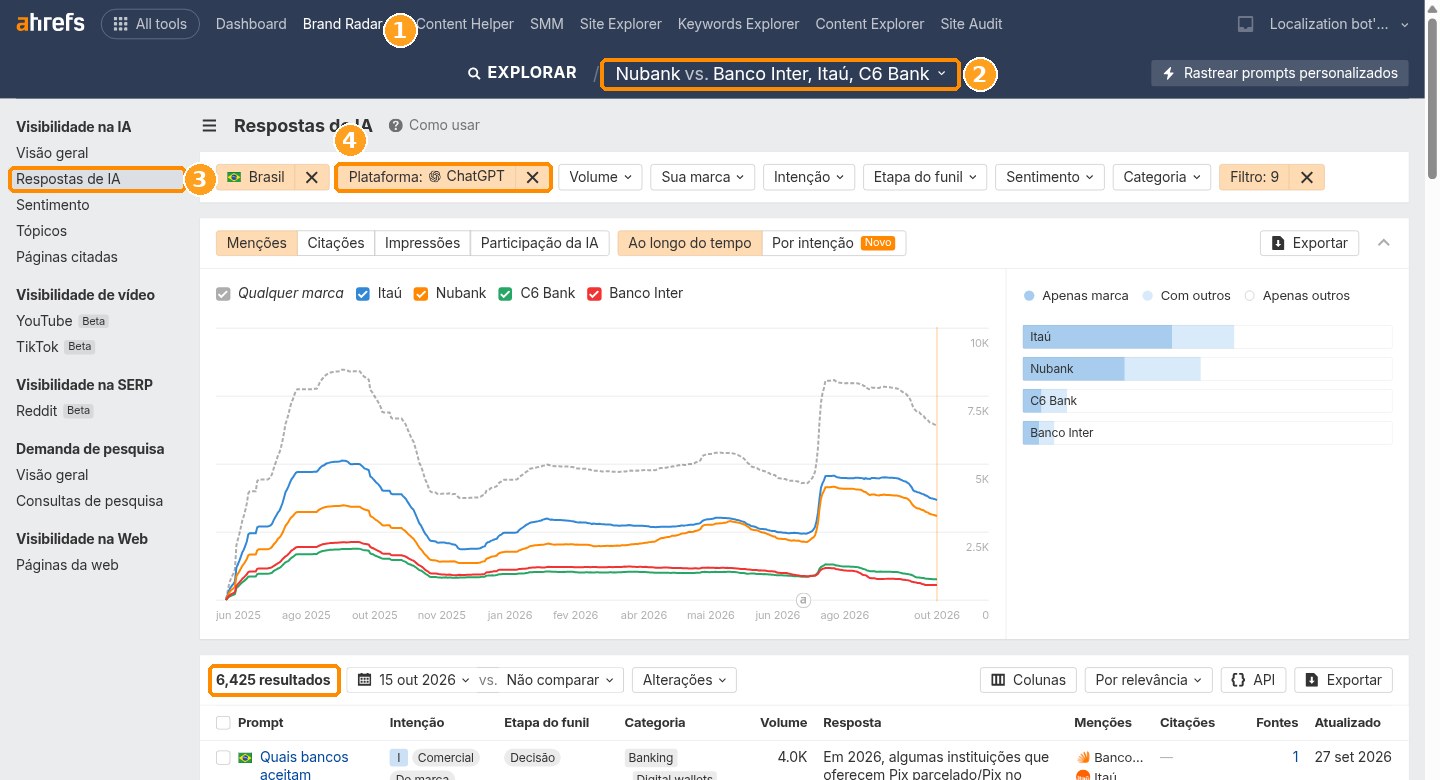Click the Exportar button above the chart

1310,243
